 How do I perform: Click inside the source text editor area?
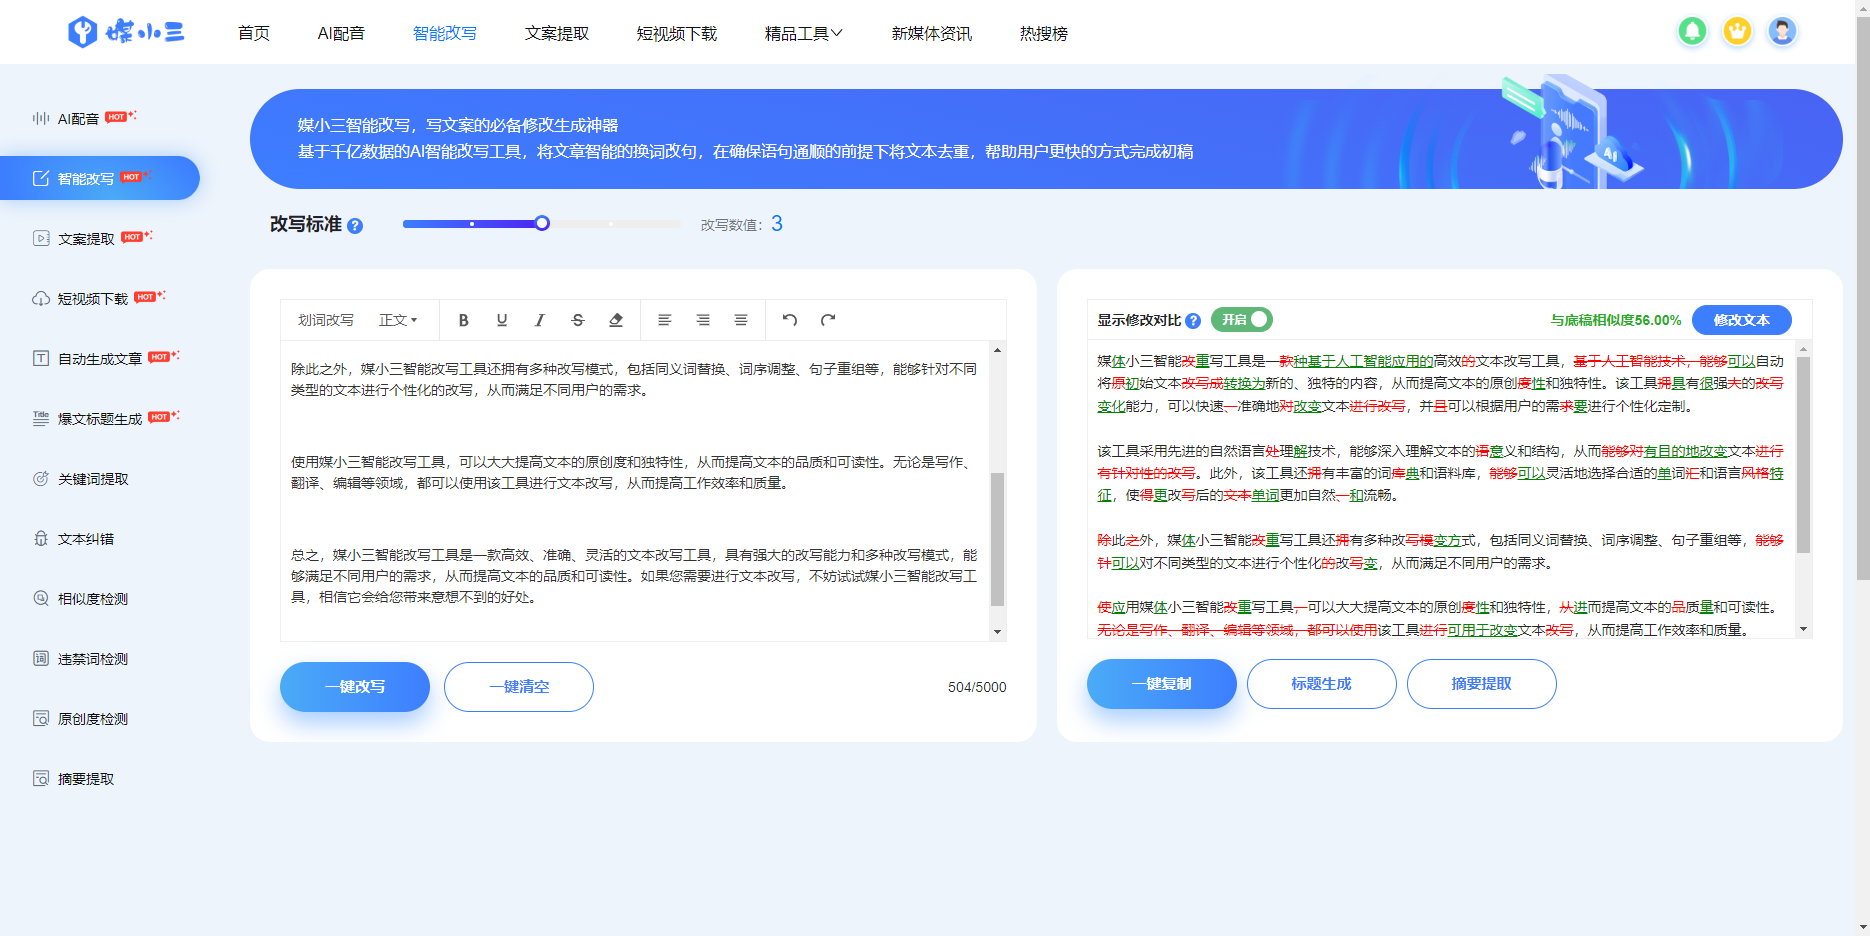tap(636, 490)
